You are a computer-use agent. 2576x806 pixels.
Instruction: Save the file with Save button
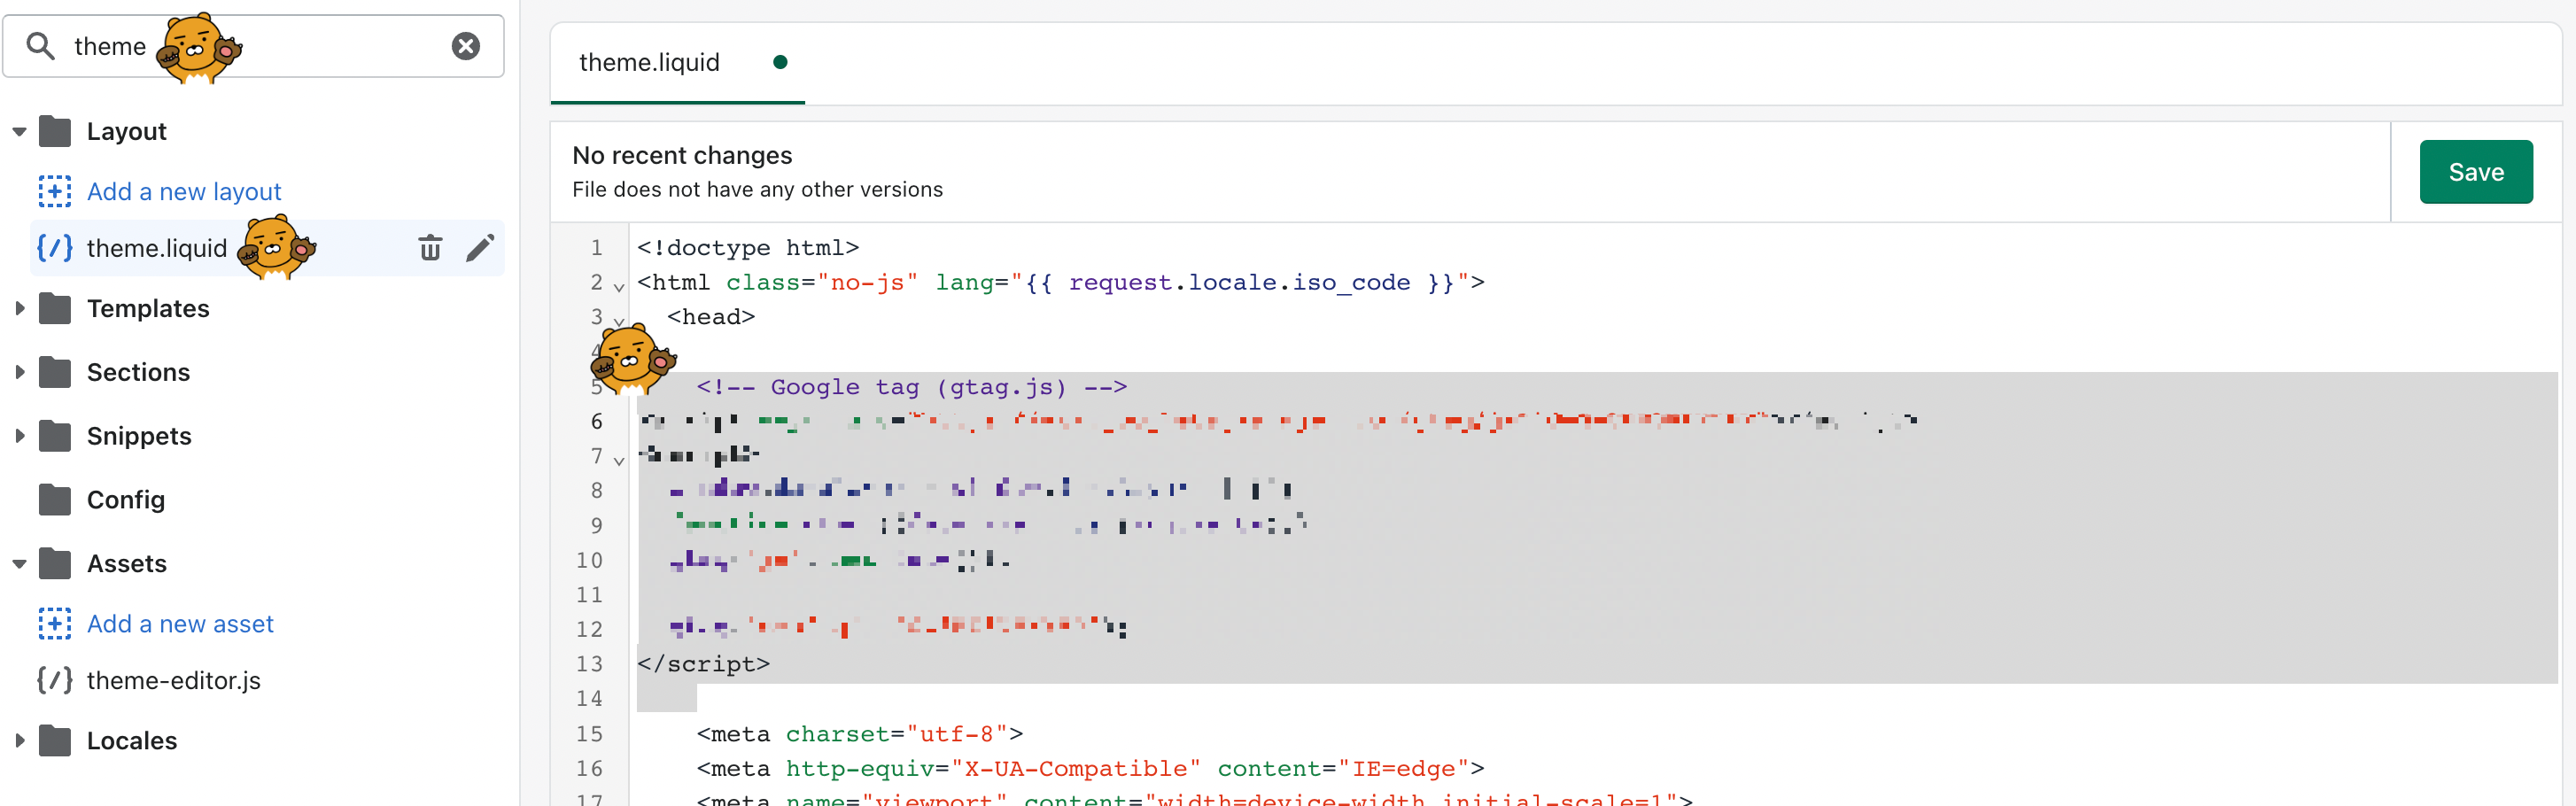point(2476,172)
